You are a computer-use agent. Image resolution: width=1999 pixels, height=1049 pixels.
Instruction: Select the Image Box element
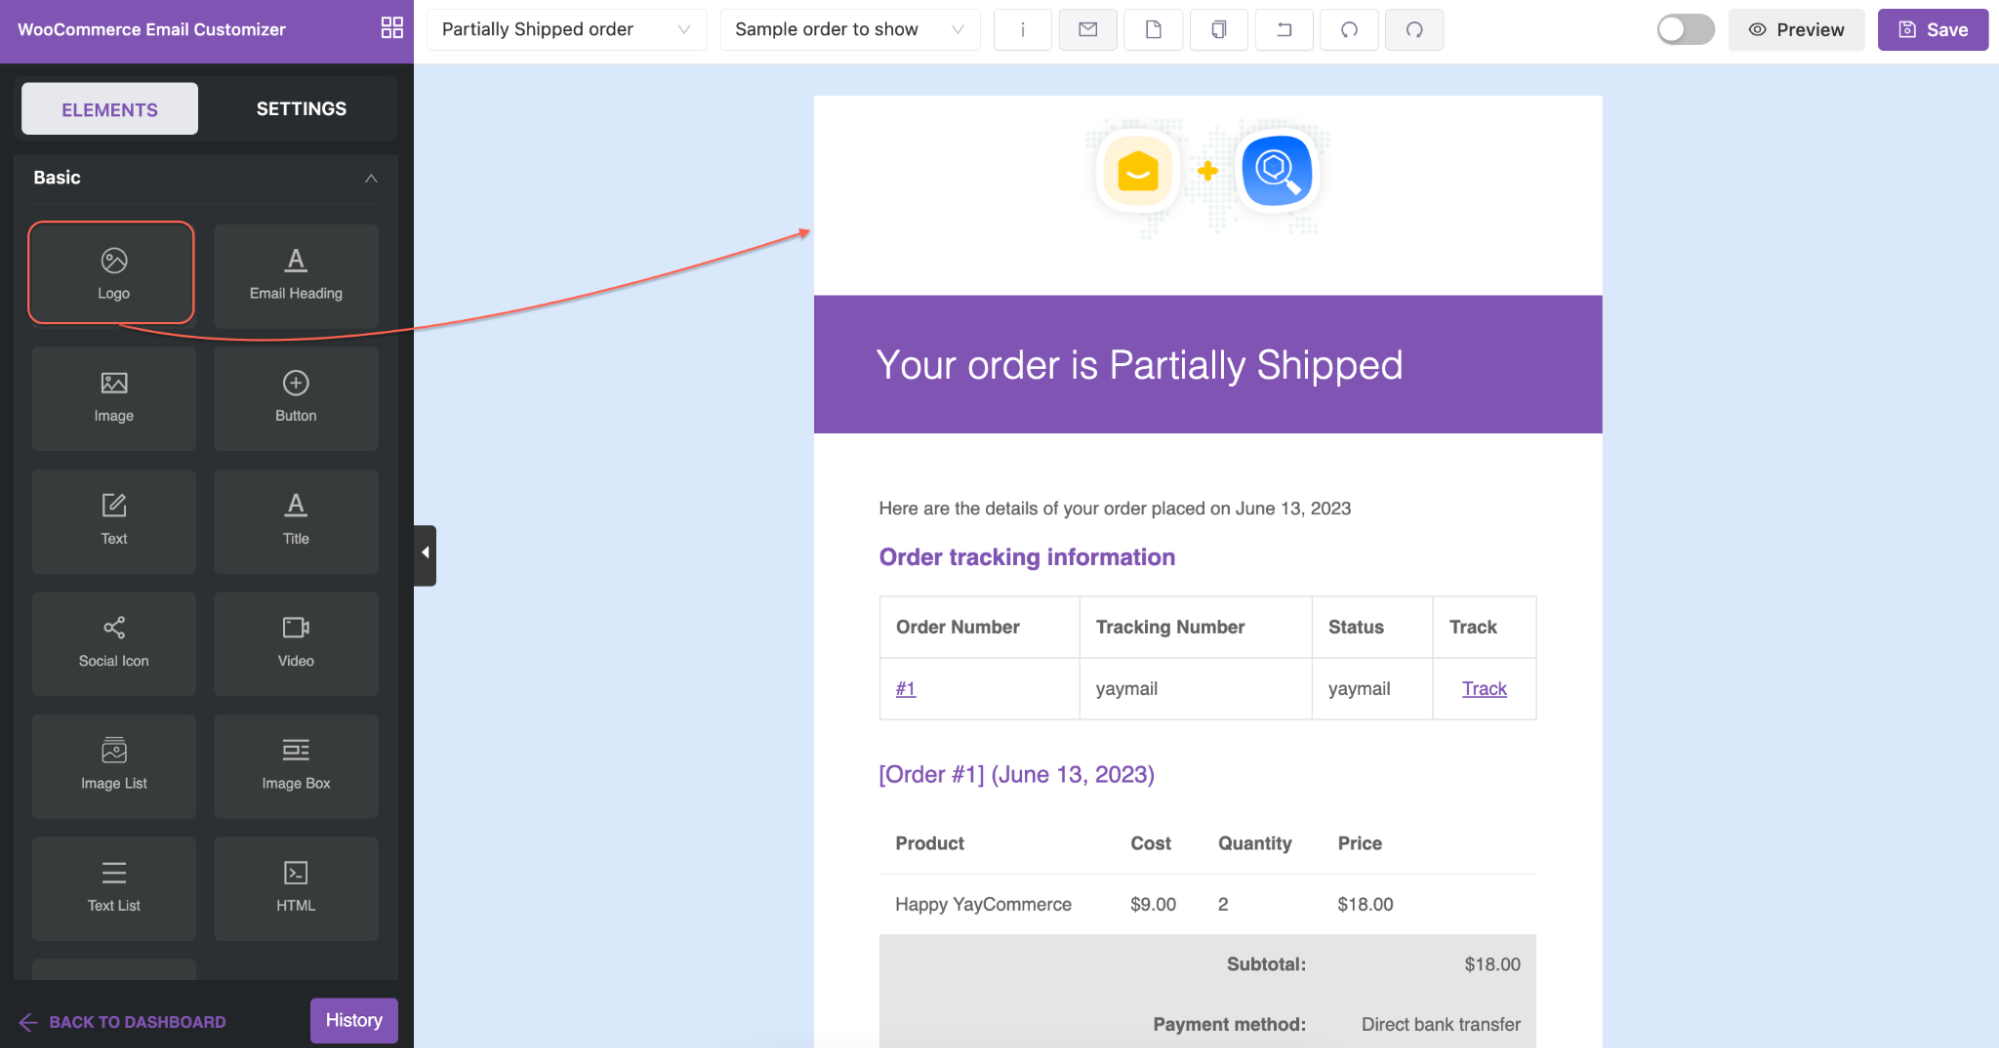tap(296, 765)
